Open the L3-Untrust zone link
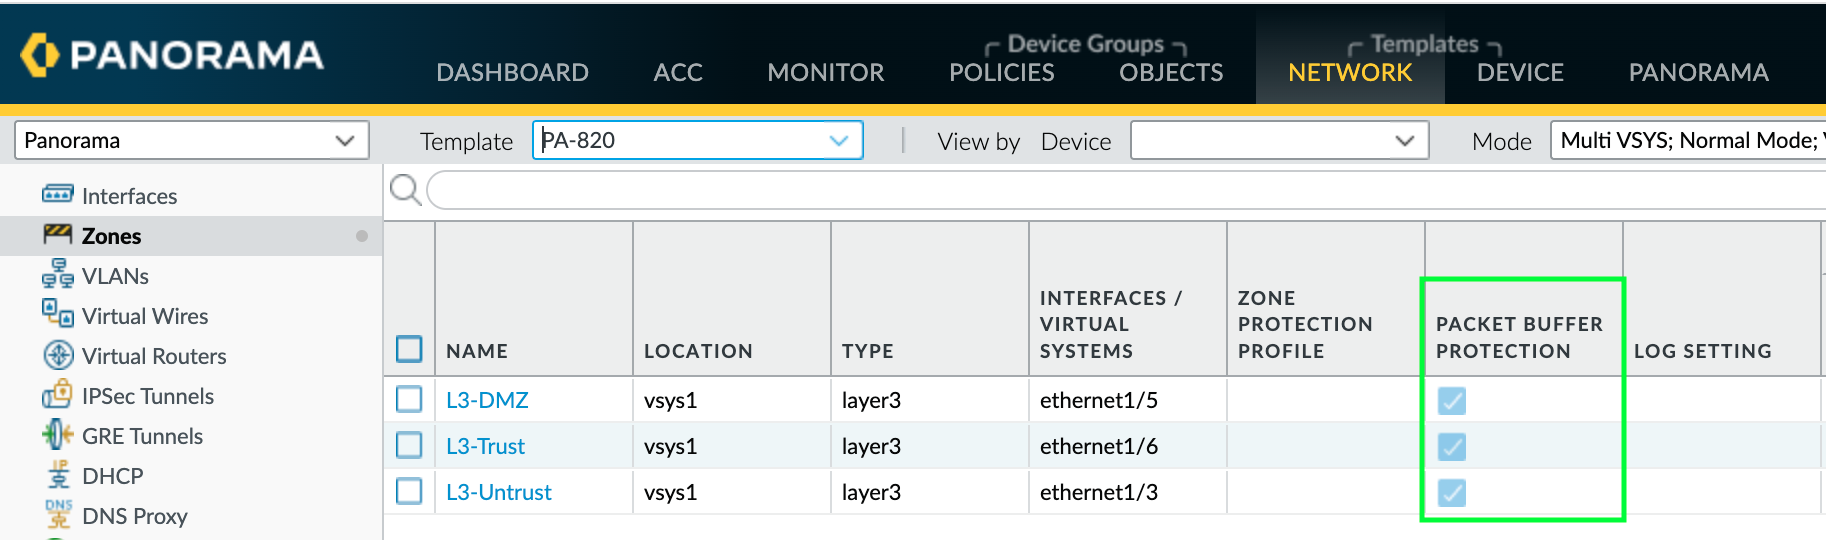 click(x=498, y=492)
